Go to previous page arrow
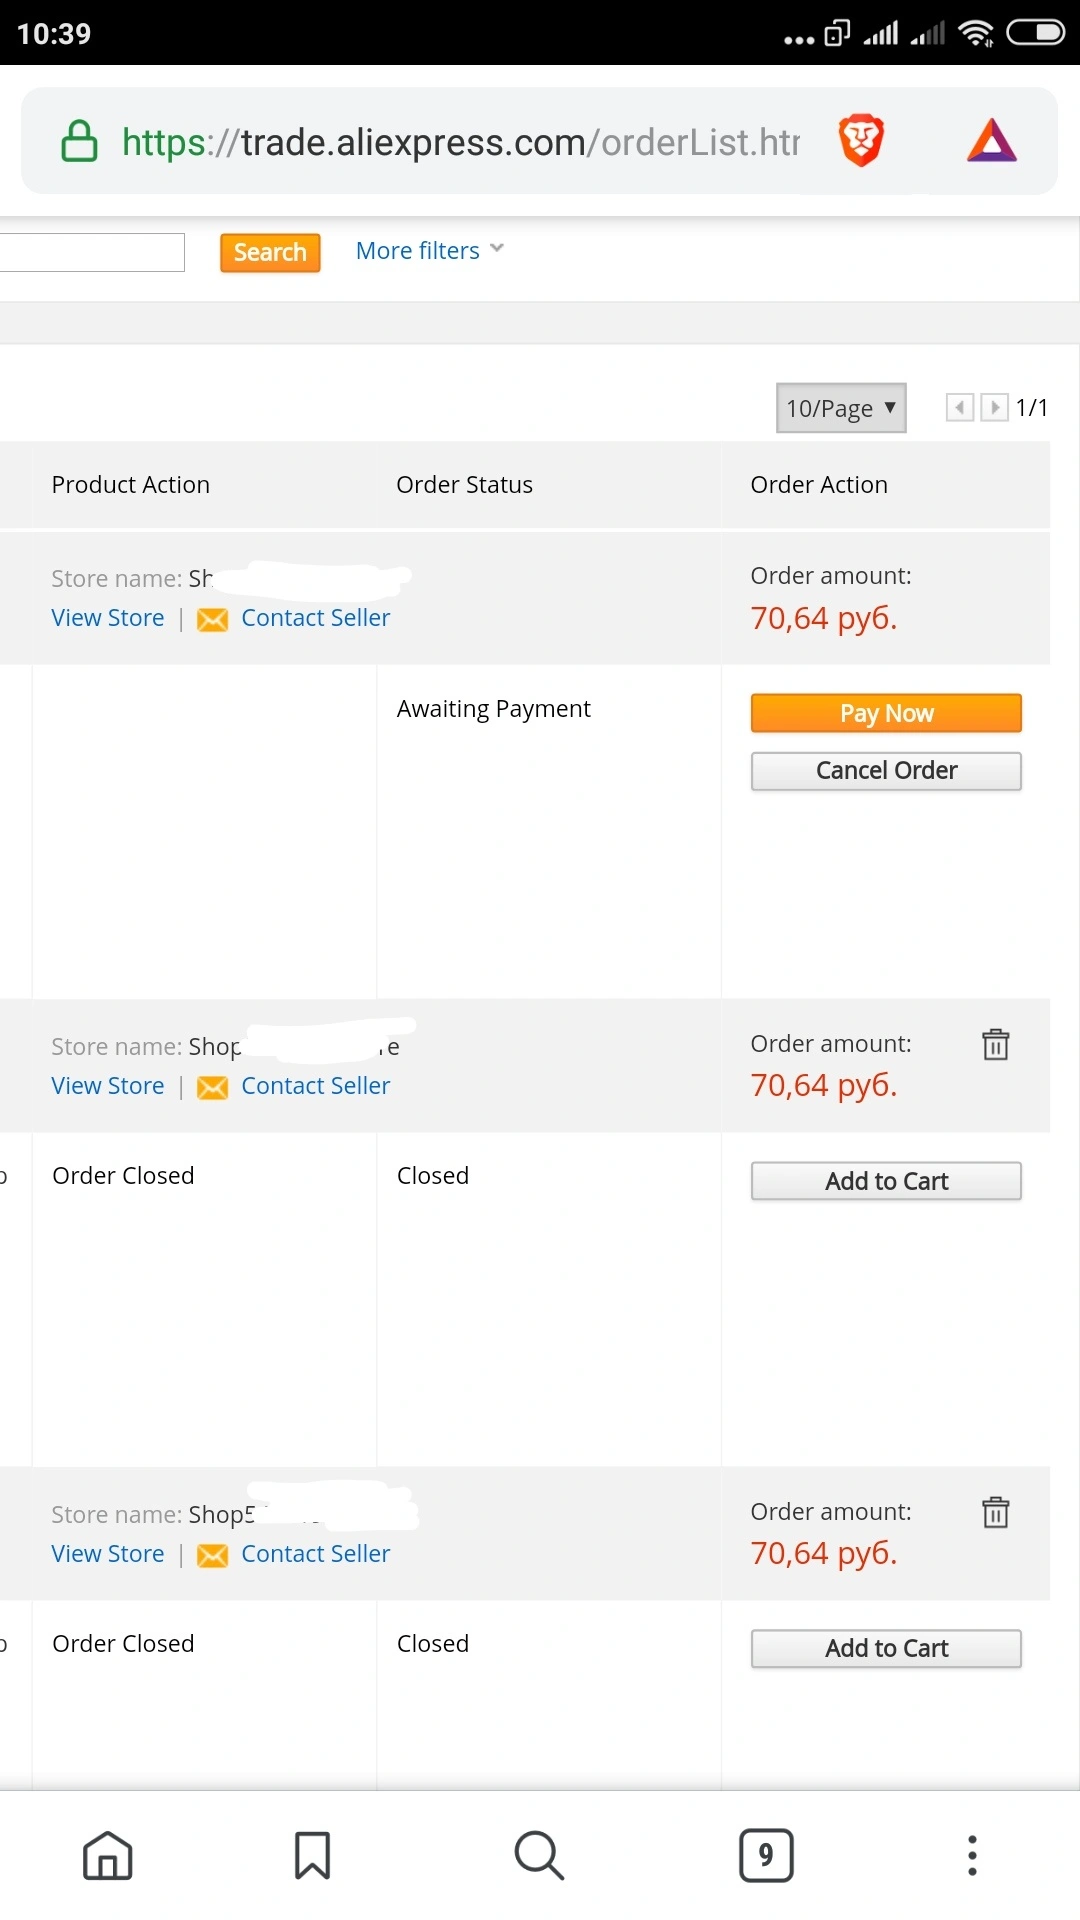 (x=960, y=407)
